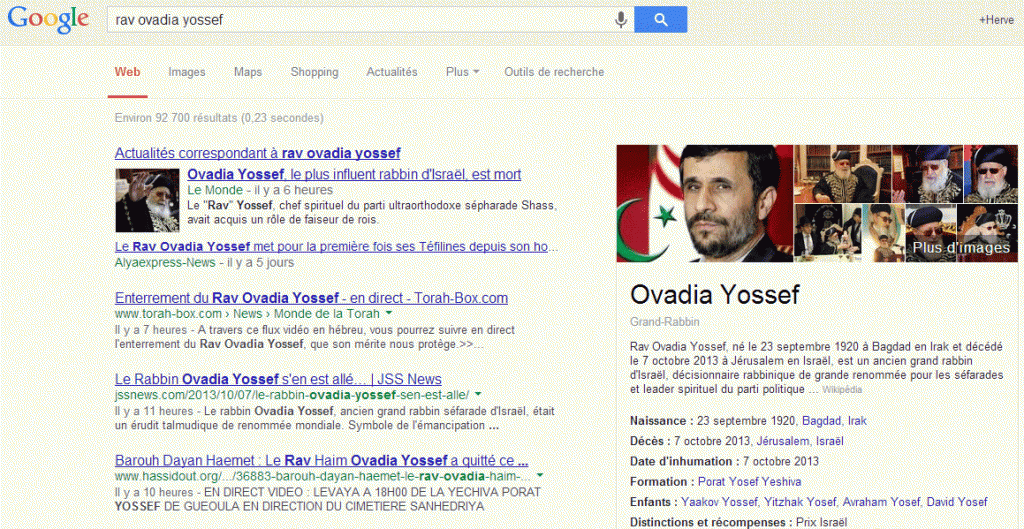Click the Ovadia Yossef panel title
The width and height of the screenshot is (1024, 529).
coord(714,295)
